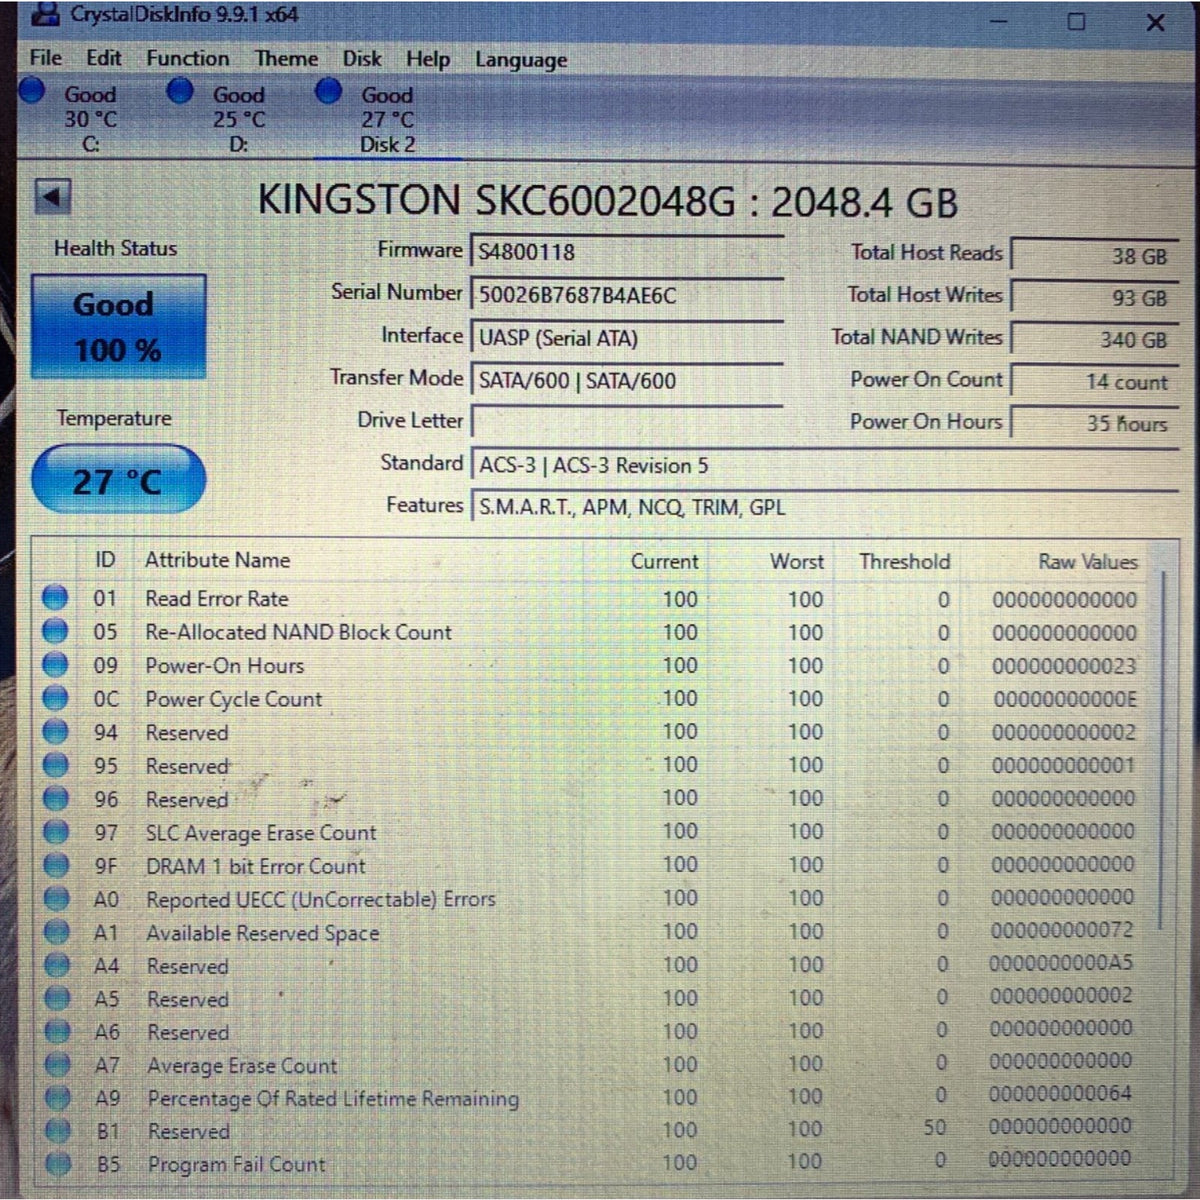Open the Edit menu
Viewport: 1200px width, 1200px height.
(103, 59)
